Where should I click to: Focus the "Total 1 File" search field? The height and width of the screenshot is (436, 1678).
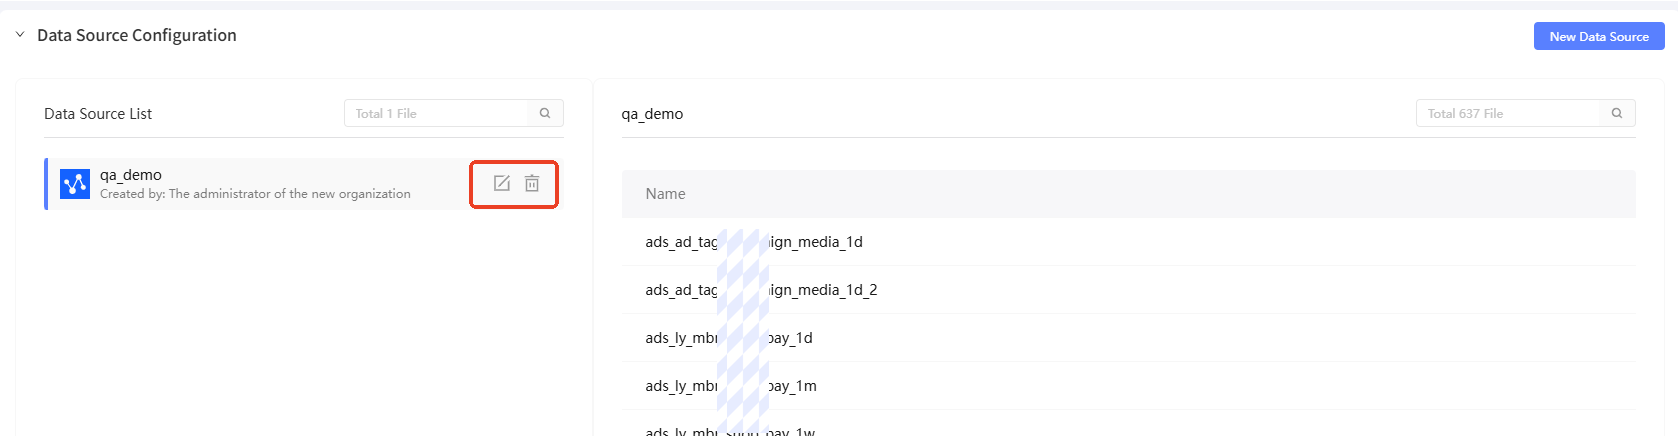pos(437,113)
